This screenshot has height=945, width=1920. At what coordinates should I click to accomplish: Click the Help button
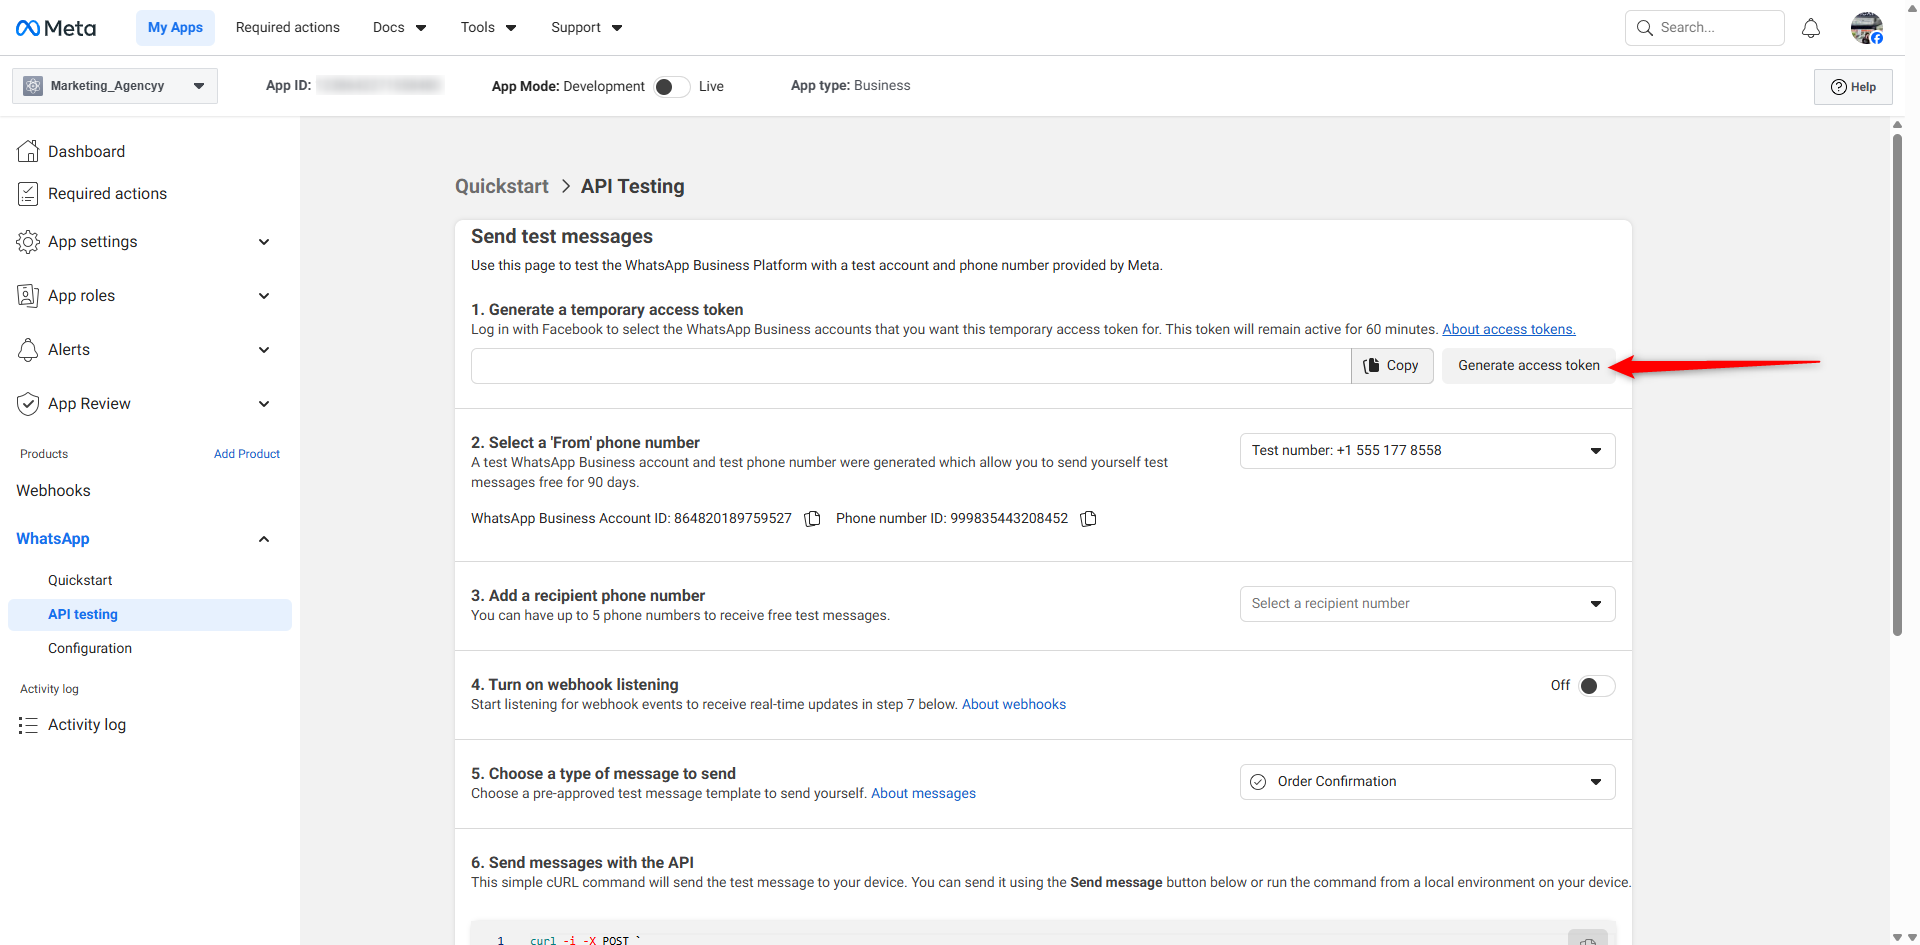pyautogui.click(x=1853, y=87)
